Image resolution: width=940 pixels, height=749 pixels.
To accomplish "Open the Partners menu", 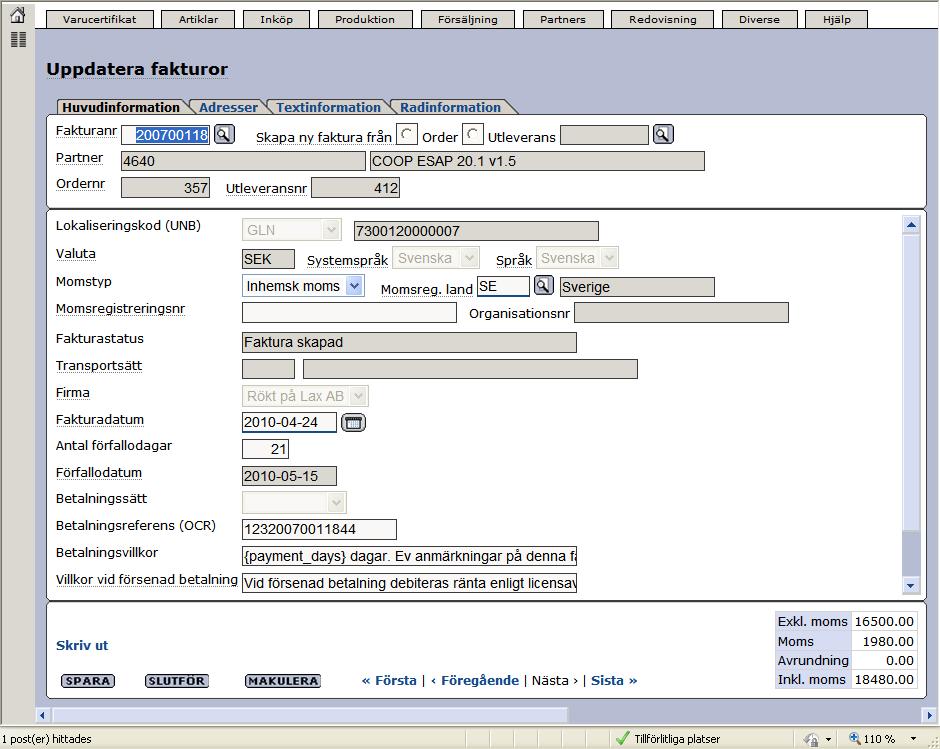I will click(x=563, y=19).
